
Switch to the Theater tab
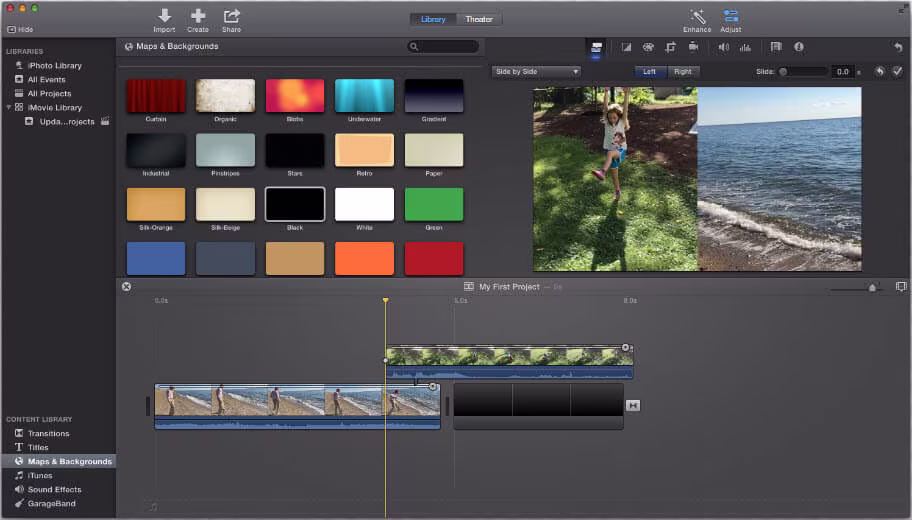pos(479,19)
